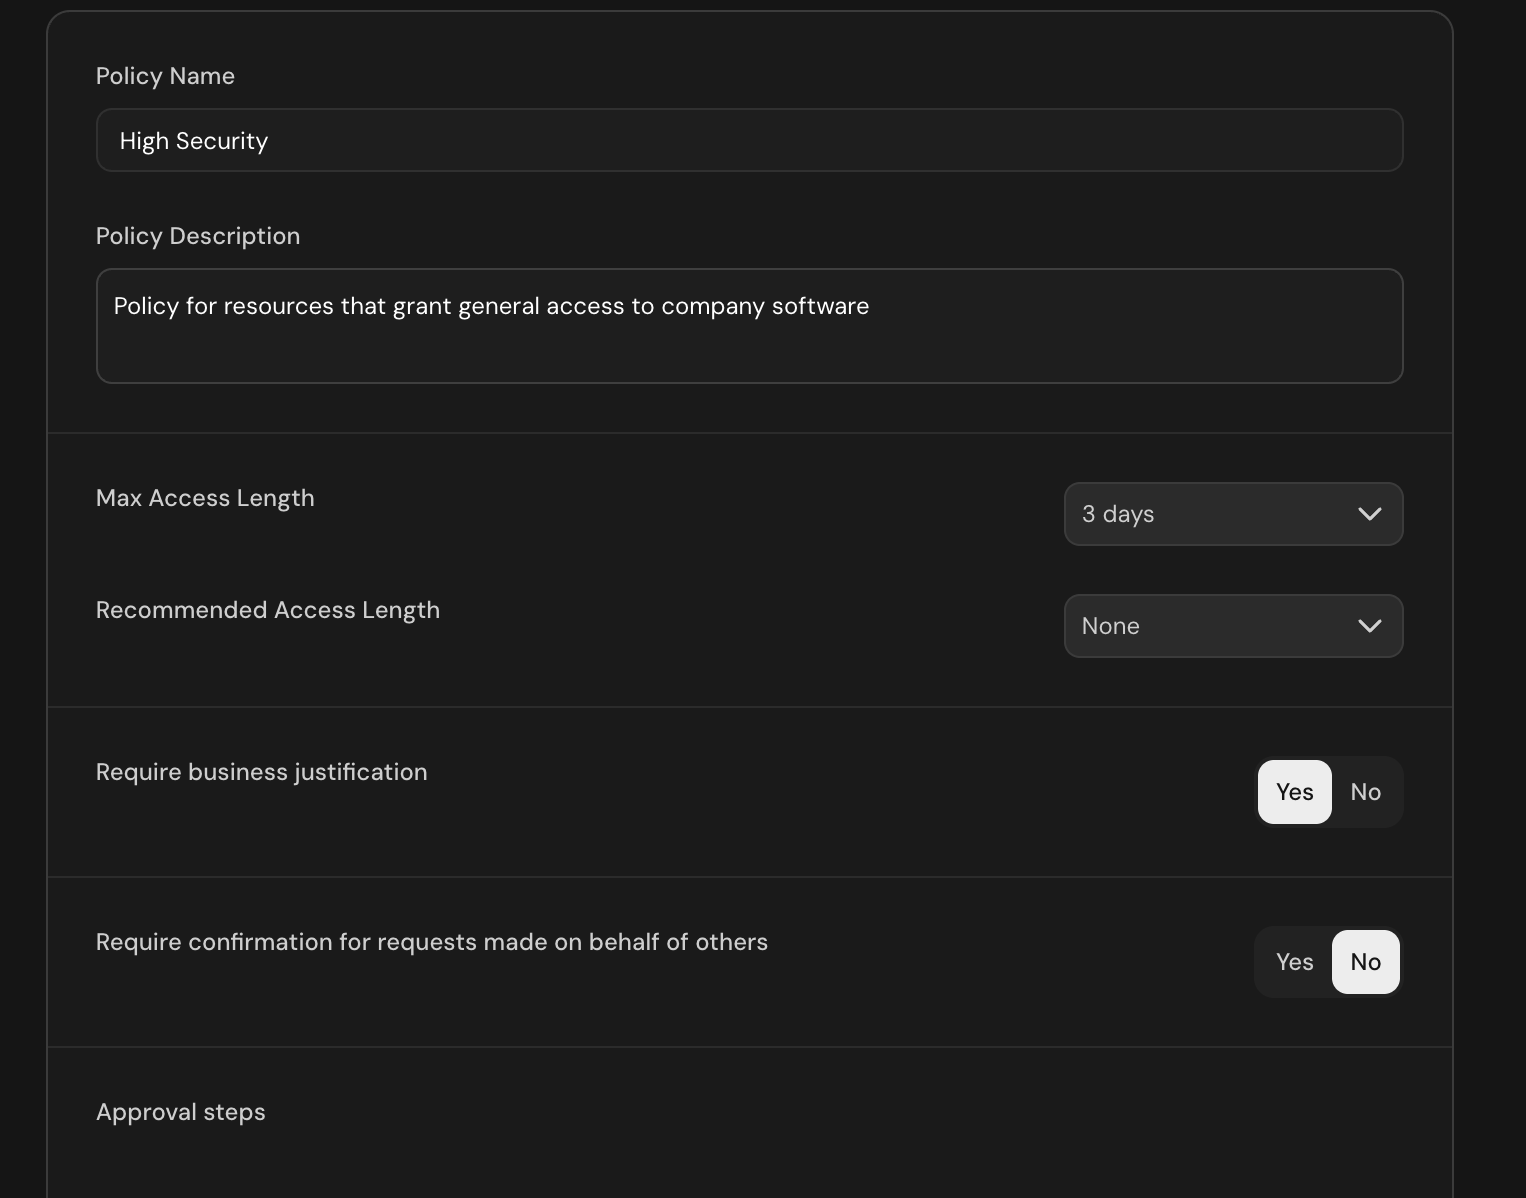Click the Policy Name label
Viewport: 1526px width, 1198px height.
coord(165,76)
